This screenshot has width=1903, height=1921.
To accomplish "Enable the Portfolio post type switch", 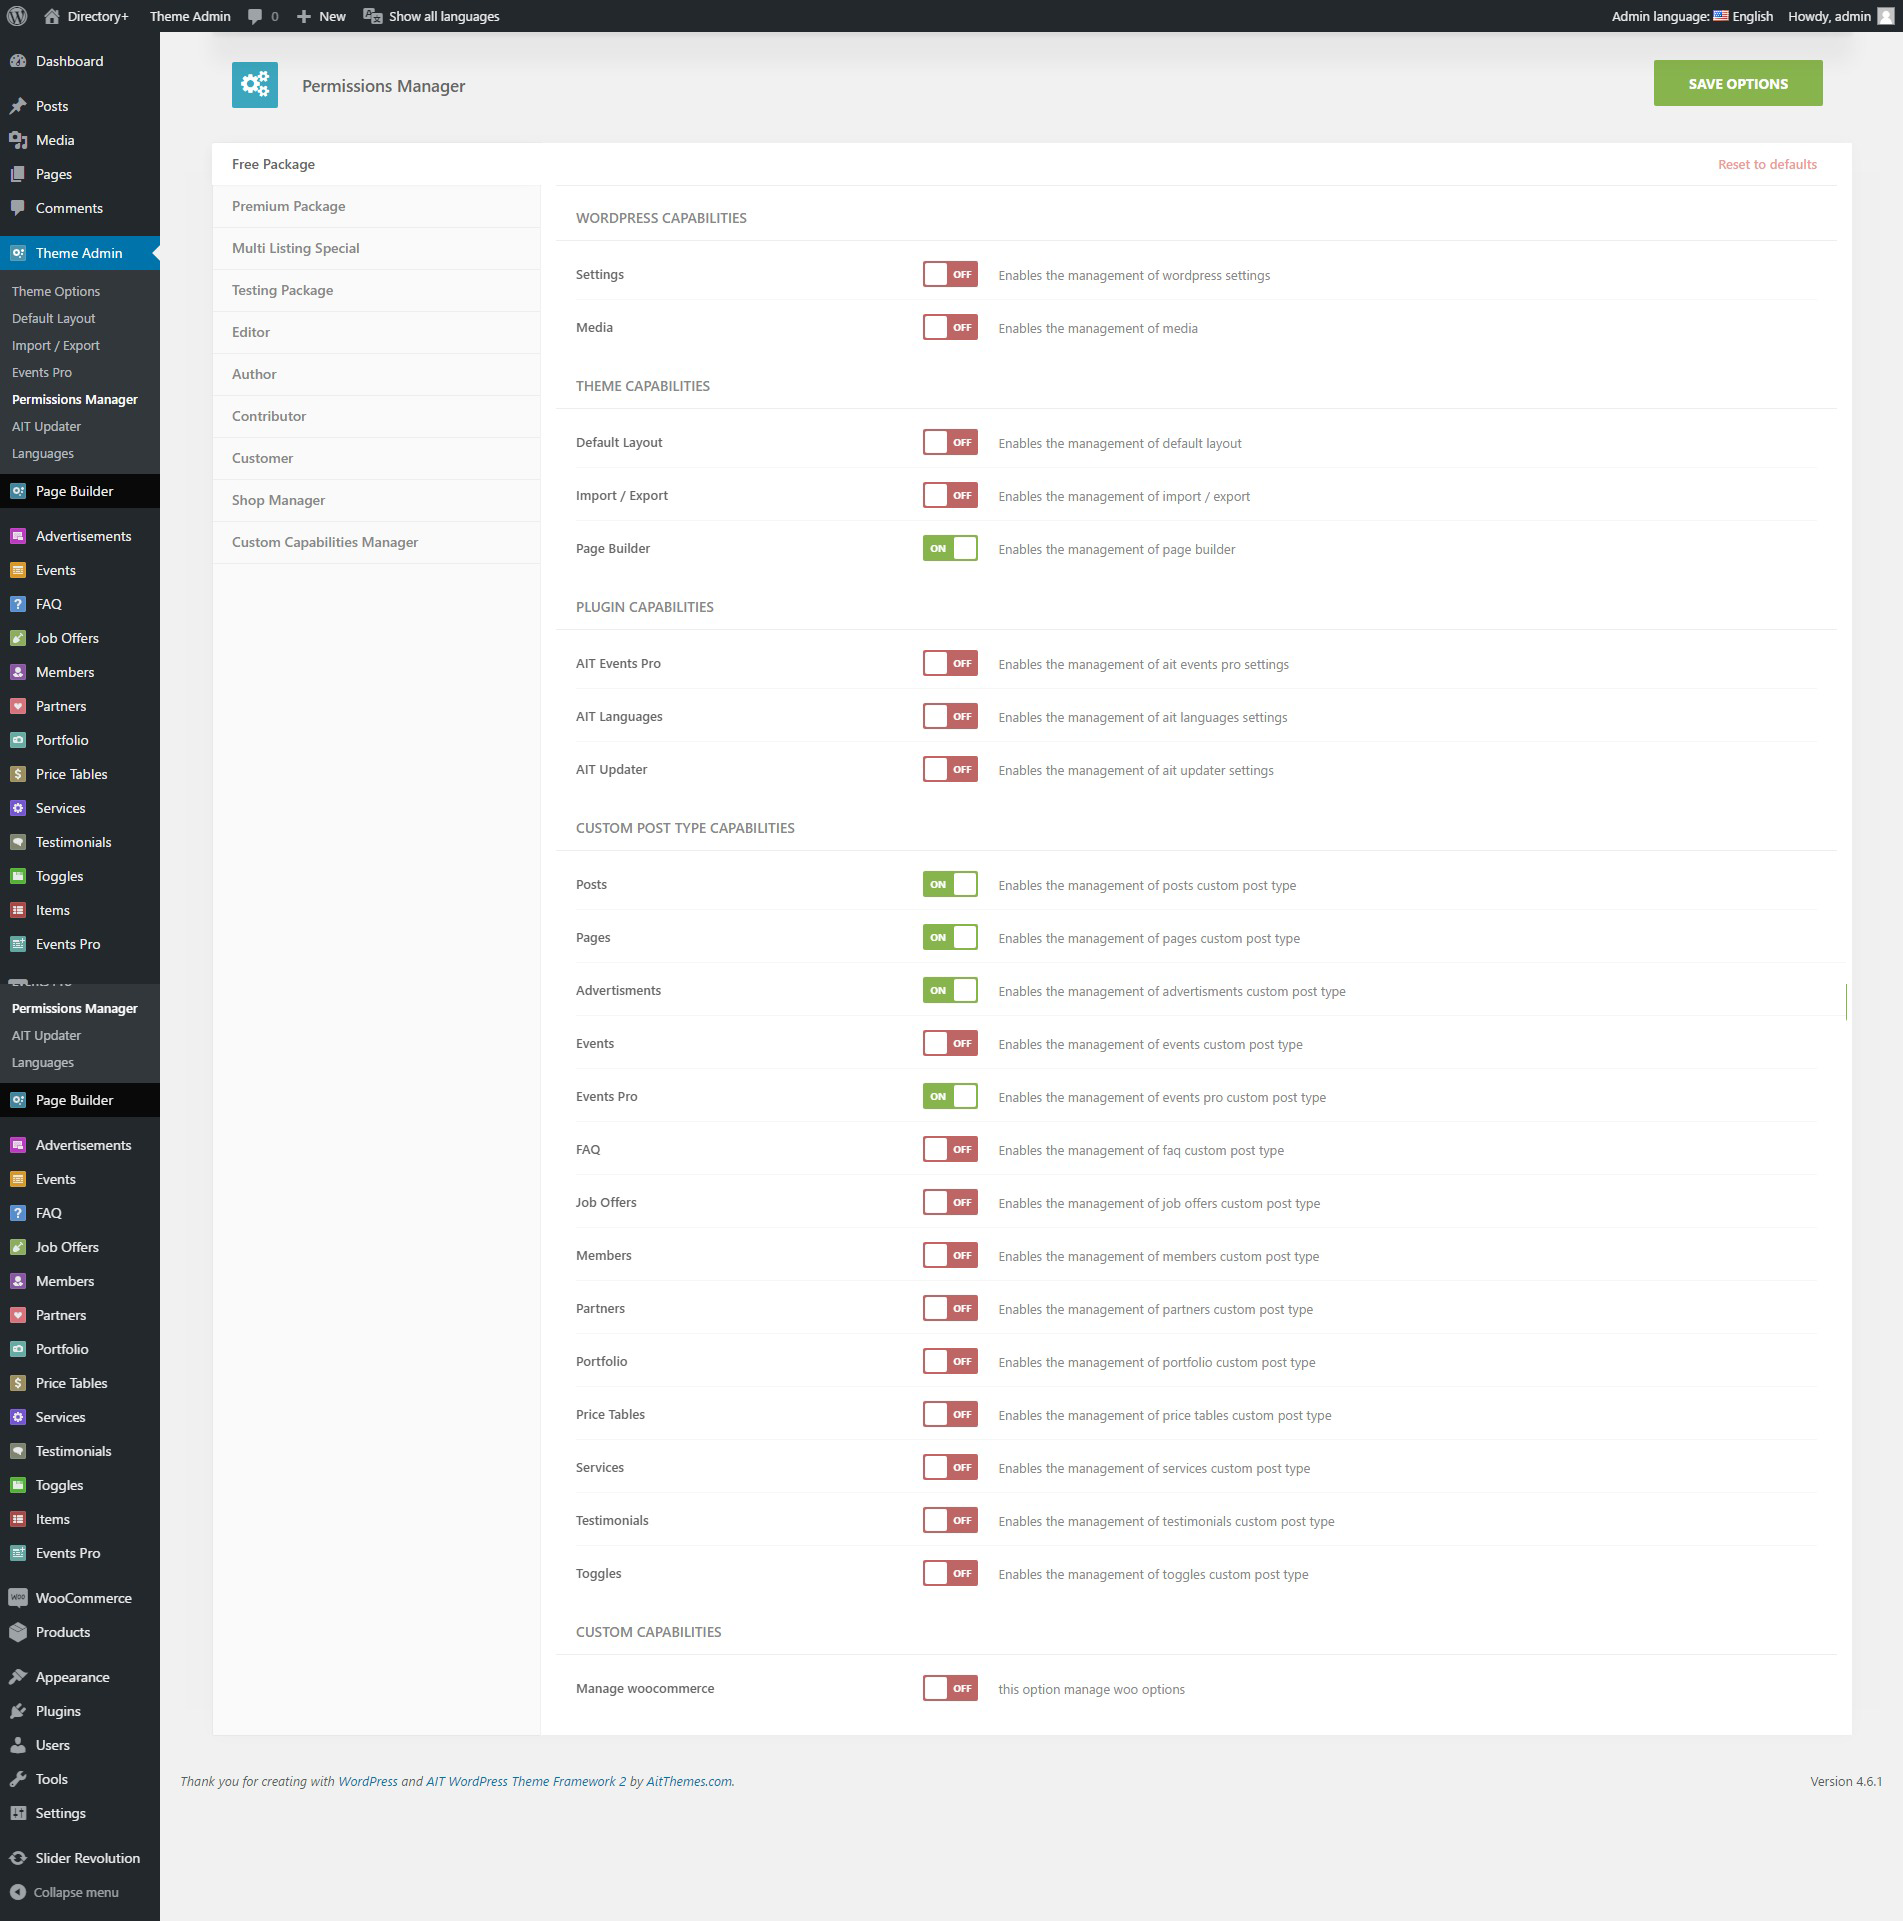I will 950,1361.
